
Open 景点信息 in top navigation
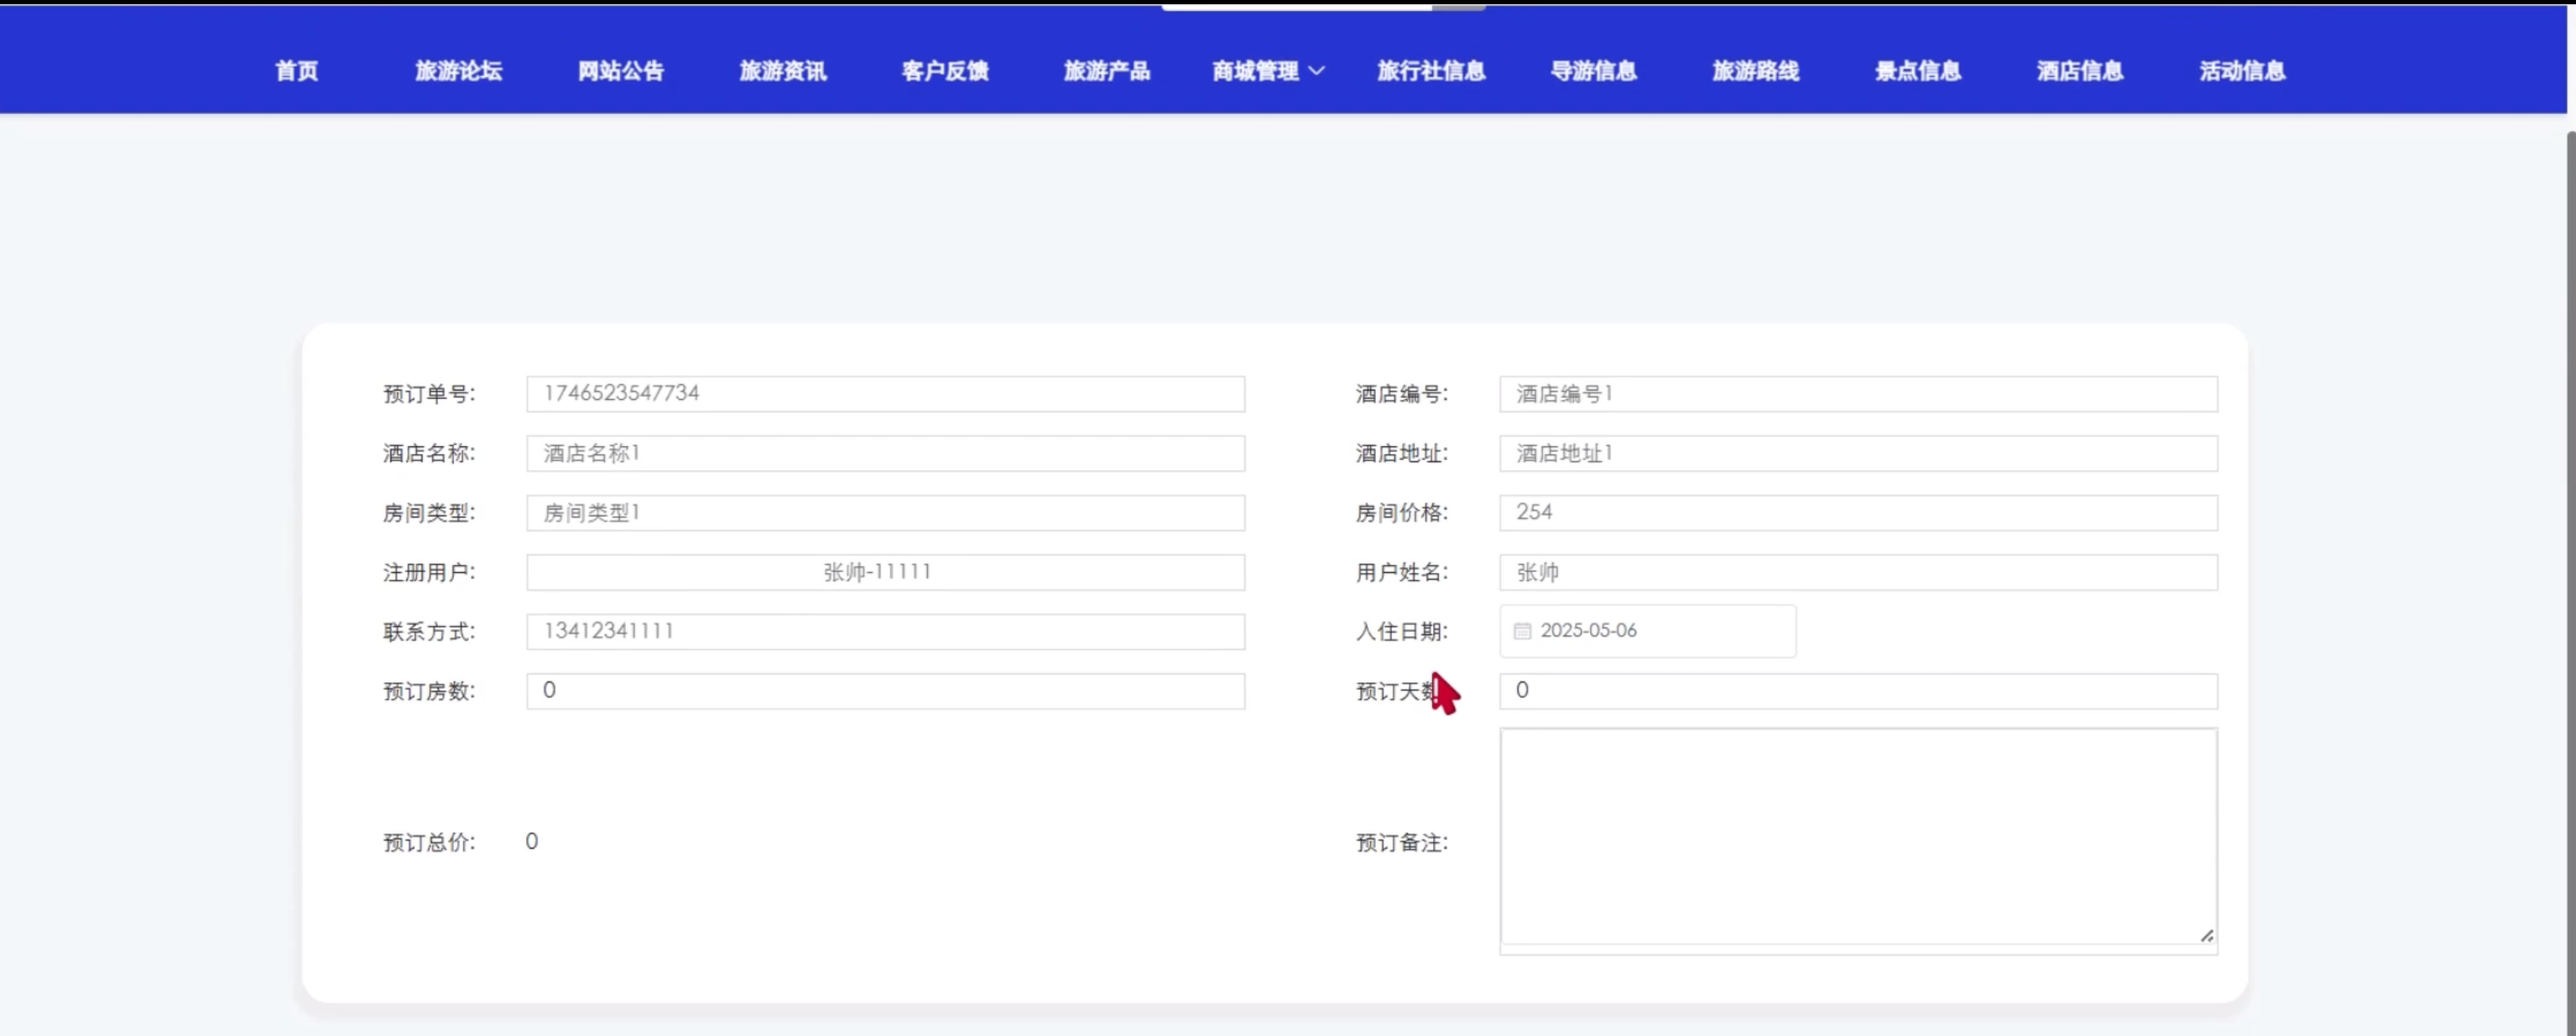pyautogui.click(x=1917, y=71)
